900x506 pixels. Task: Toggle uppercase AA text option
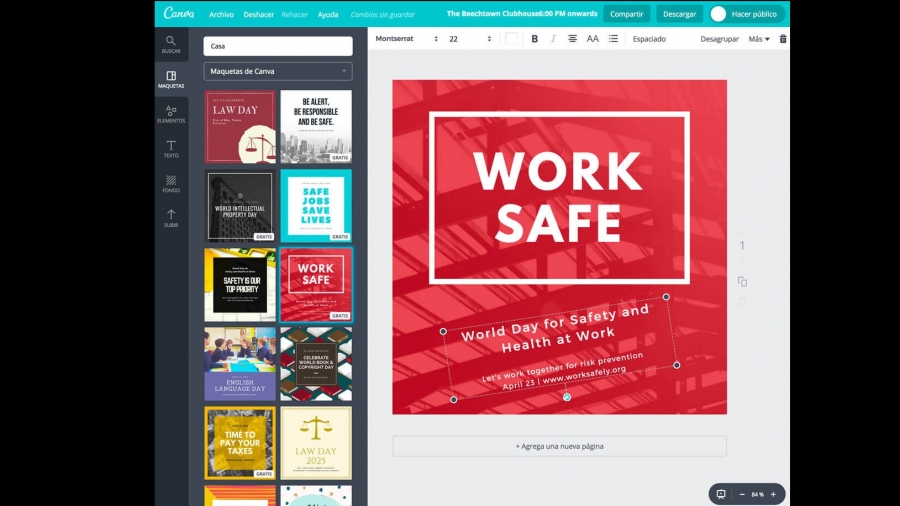pyautogui.click(x=592, y=39)
